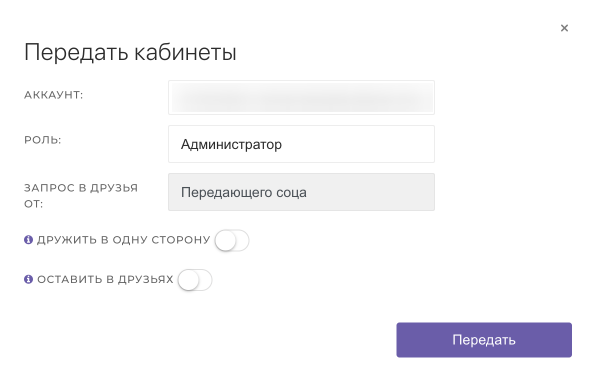Submit with the purple Передать button
The width and height of the screenshot is (596, 380).
click(484, 340)
